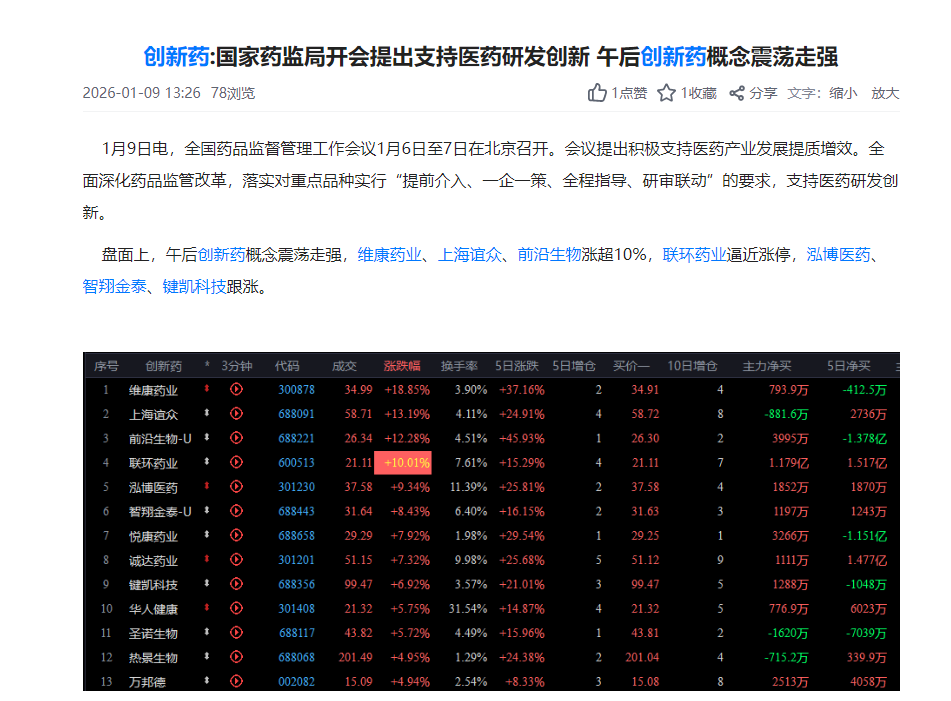951x701 pixels.
Task: Select stock name 热景生物 in table
Action: pyautogui.click(x=153, y=657)
